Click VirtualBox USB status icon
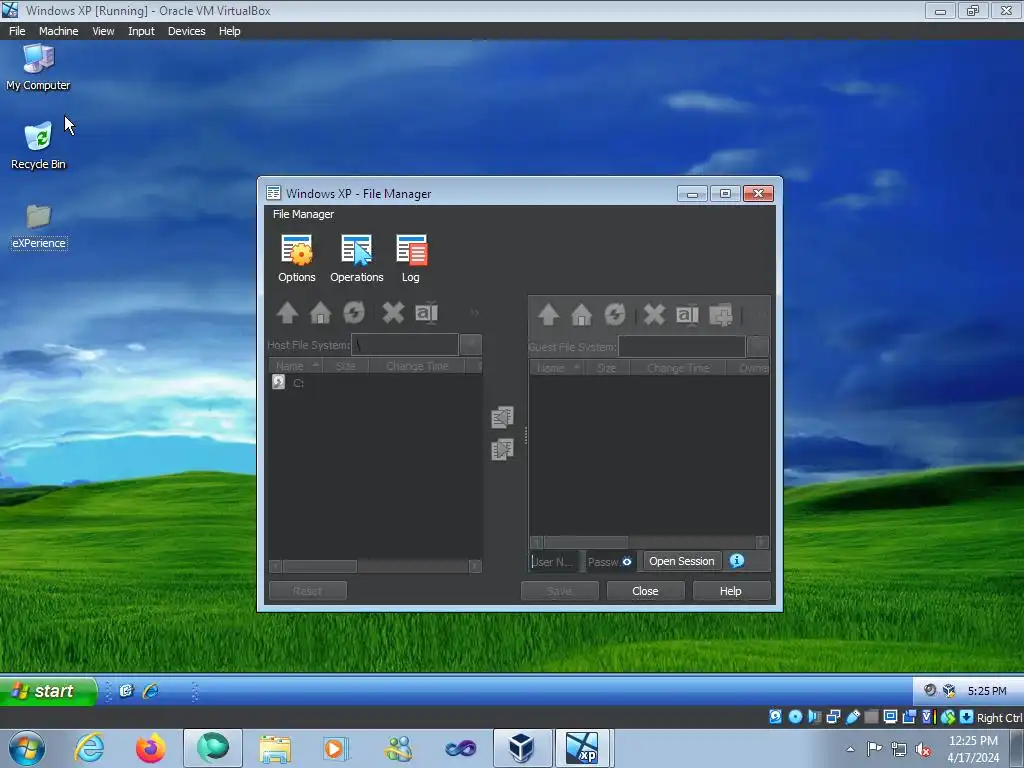Image resolution: width=1024 pixels, height=768 pixels. click(x=852, y=716)
